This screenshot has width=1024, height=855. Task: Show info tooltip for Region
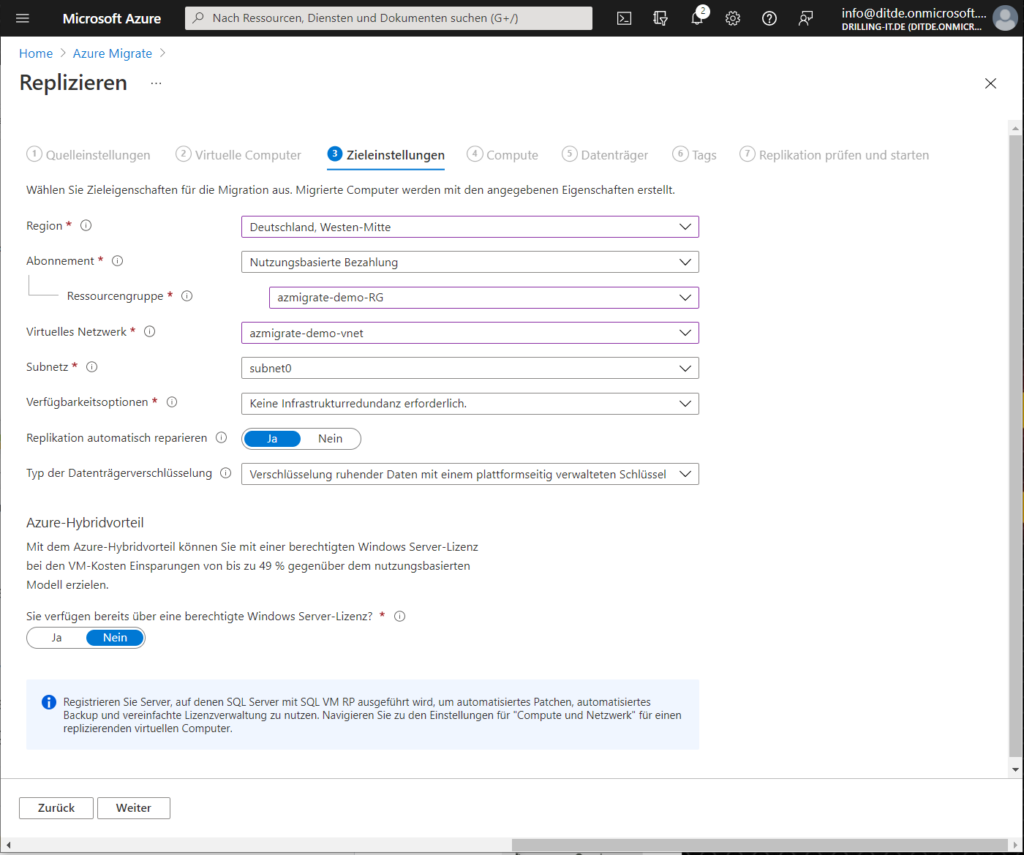(x=86, y=225)
